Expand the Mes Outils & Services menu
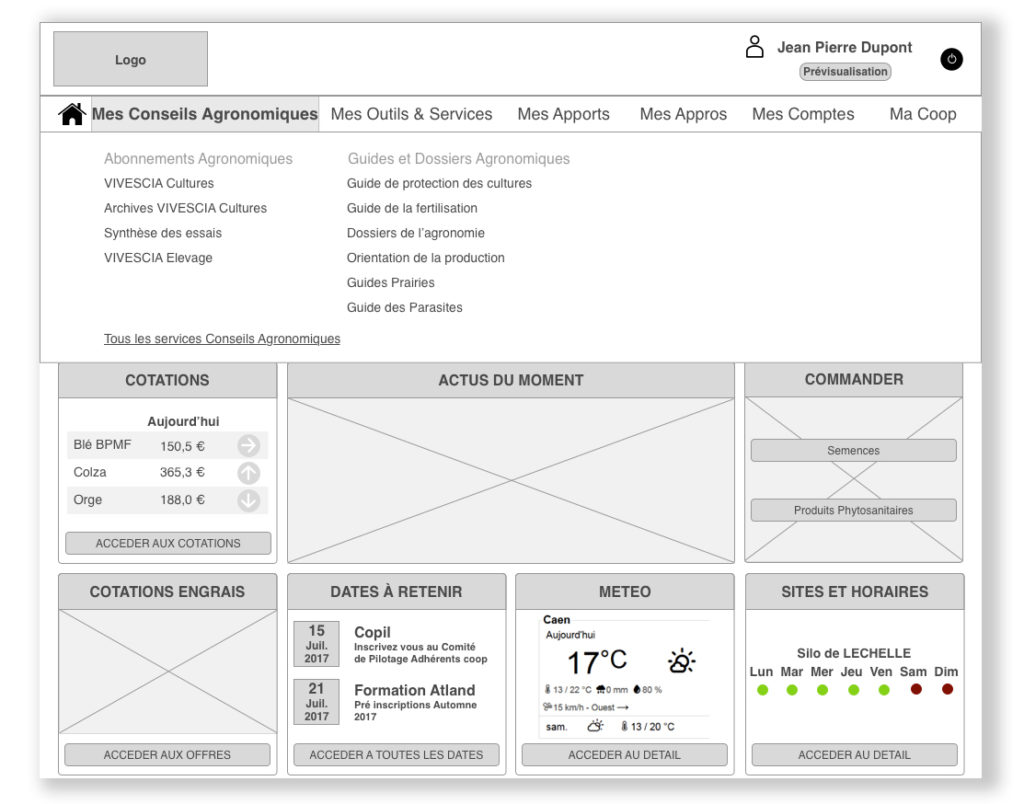The image size is (1024, 804). click(411, 114)
